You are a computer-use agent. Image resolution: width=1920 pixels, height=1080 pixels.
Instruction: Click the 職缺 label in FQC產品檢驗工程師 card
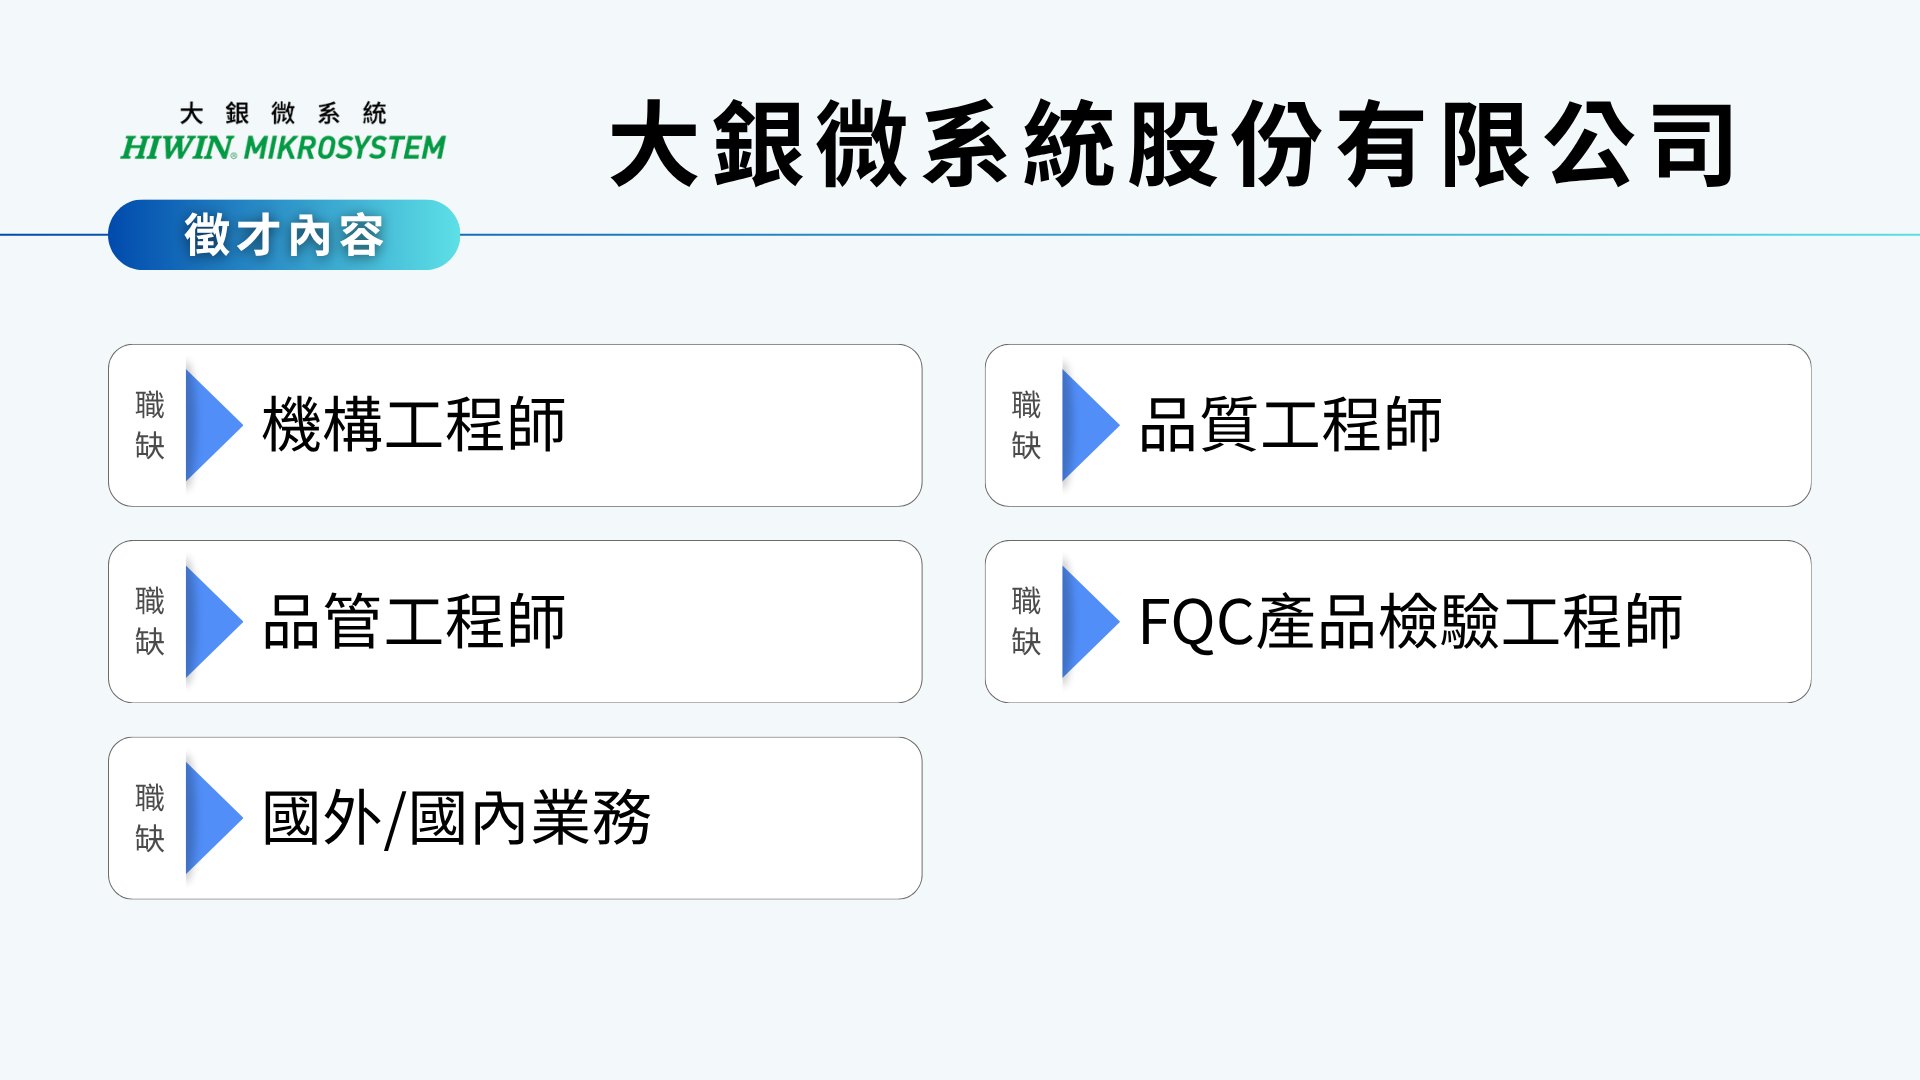pos(1026,621)
